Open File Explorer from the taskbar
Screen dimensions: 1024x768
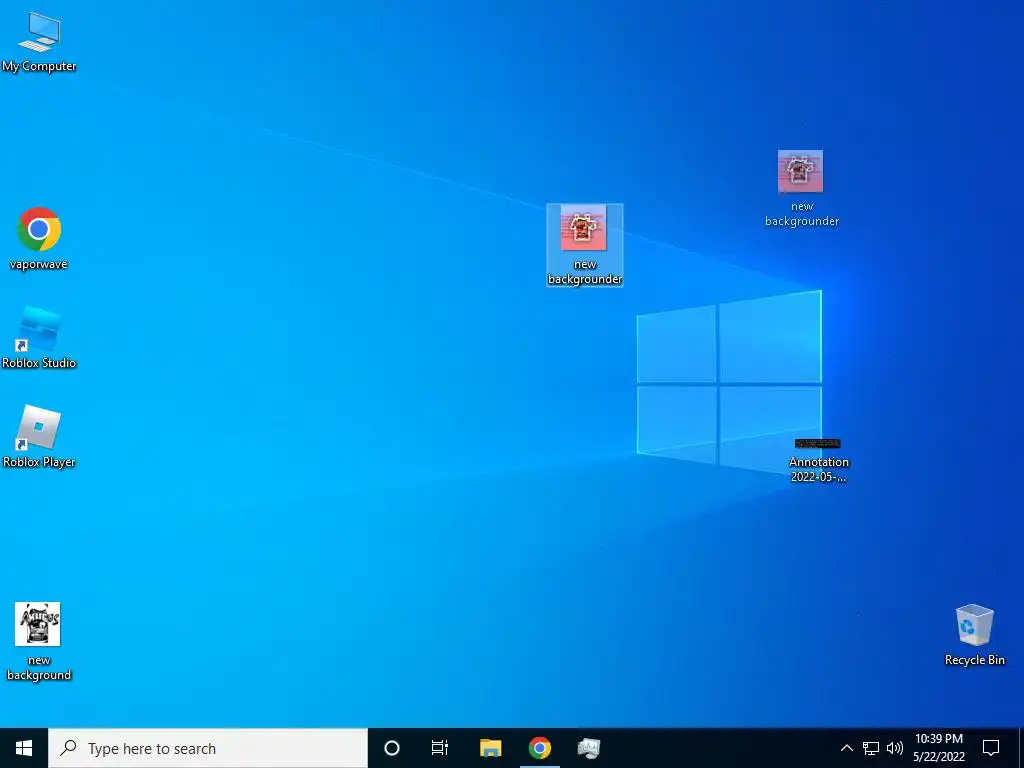490,748
